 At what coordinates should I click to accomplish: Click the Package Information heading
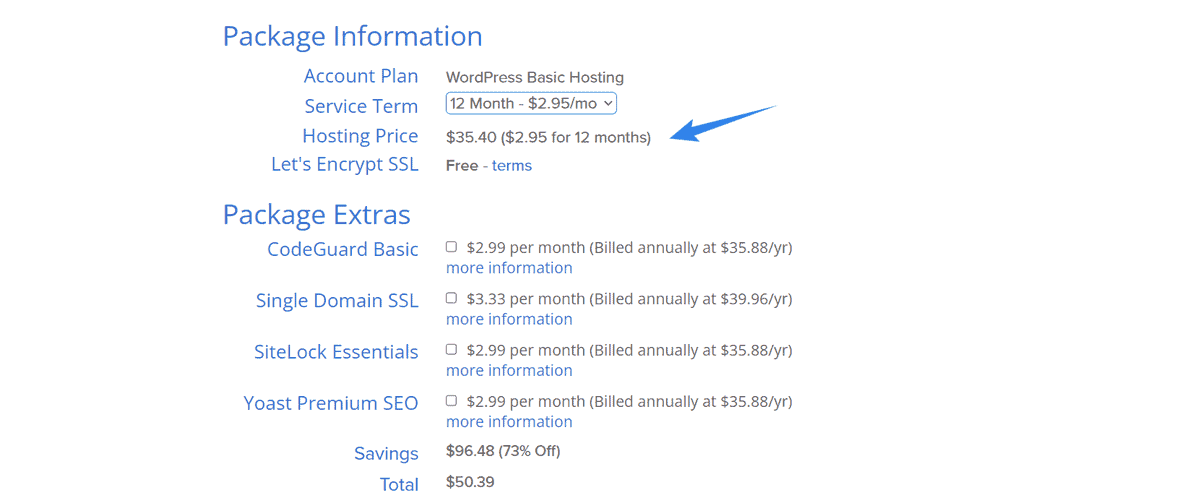(x=352, y=36)
